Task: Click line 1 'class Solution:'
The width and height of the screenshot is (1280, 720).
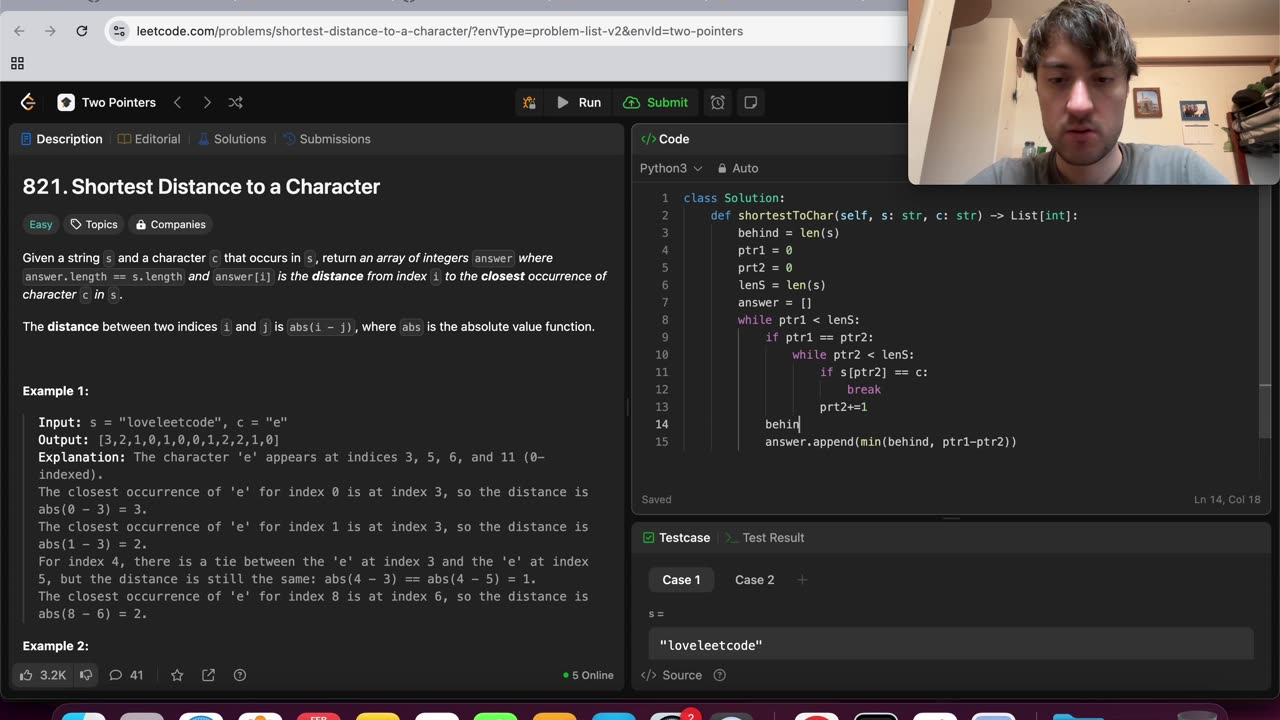Action: pyautogui.click(x=734, y=198)
